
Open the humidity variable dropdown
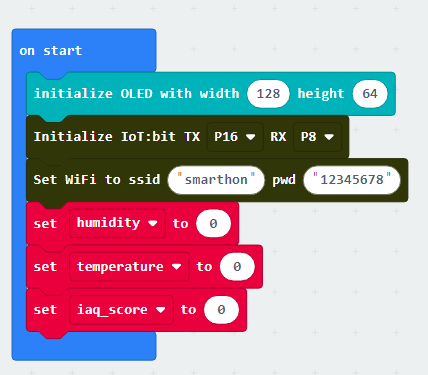(x=117, y=223)
